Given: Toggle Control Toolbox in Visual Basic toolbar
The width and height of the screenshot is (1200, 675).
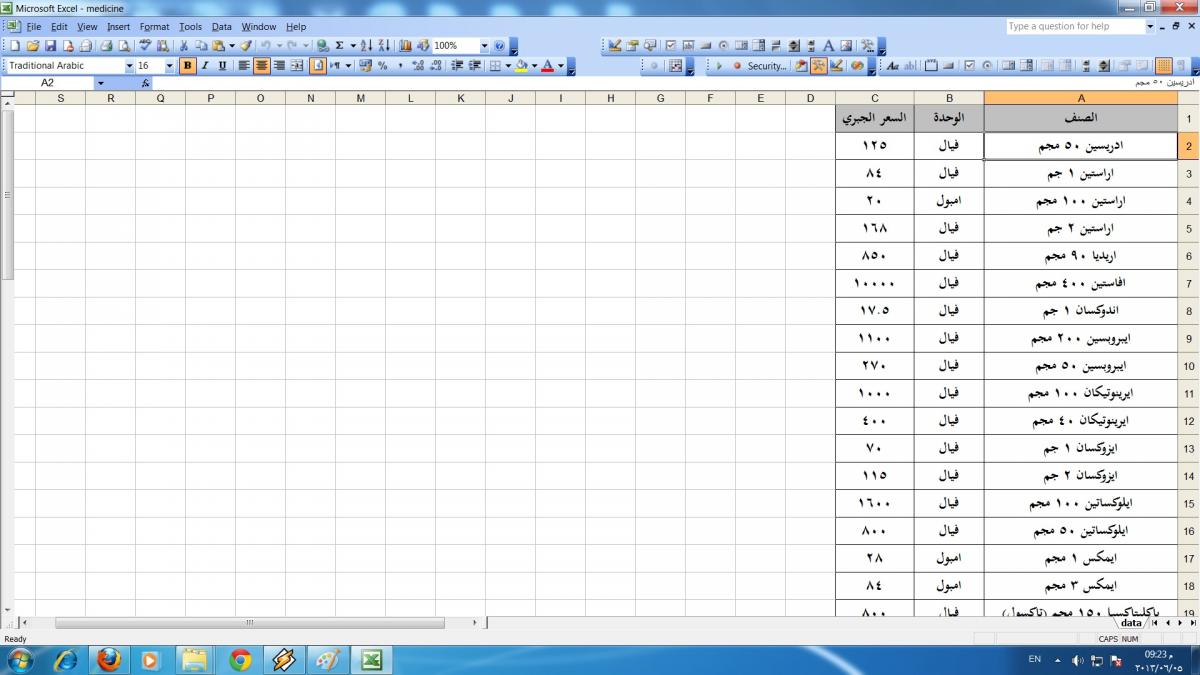Looking at the screenshot, I should click(x=818, y=66).
